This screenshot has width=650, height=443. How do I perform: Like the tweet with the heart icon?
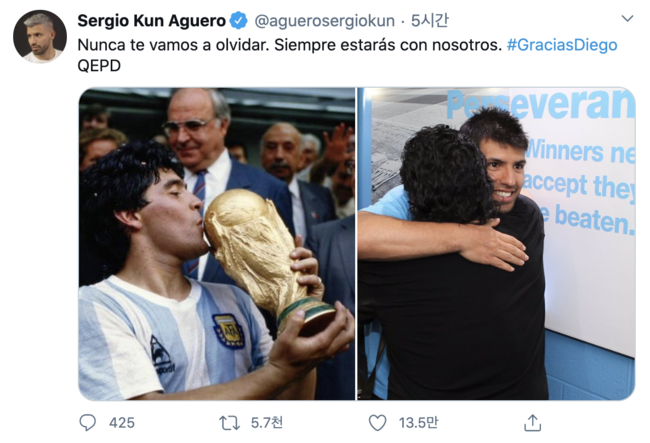pyautogui.click(x=377, y=423)
